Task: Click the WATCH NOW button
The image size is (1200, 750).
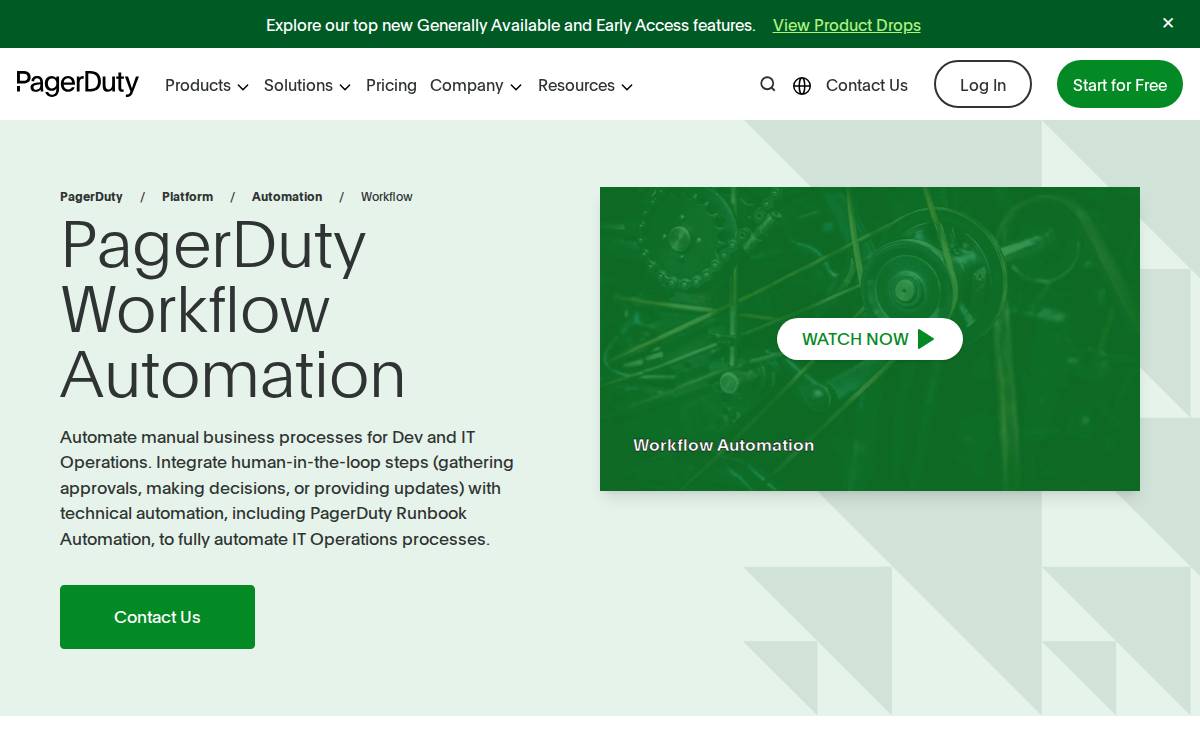Action: point(870,339)
